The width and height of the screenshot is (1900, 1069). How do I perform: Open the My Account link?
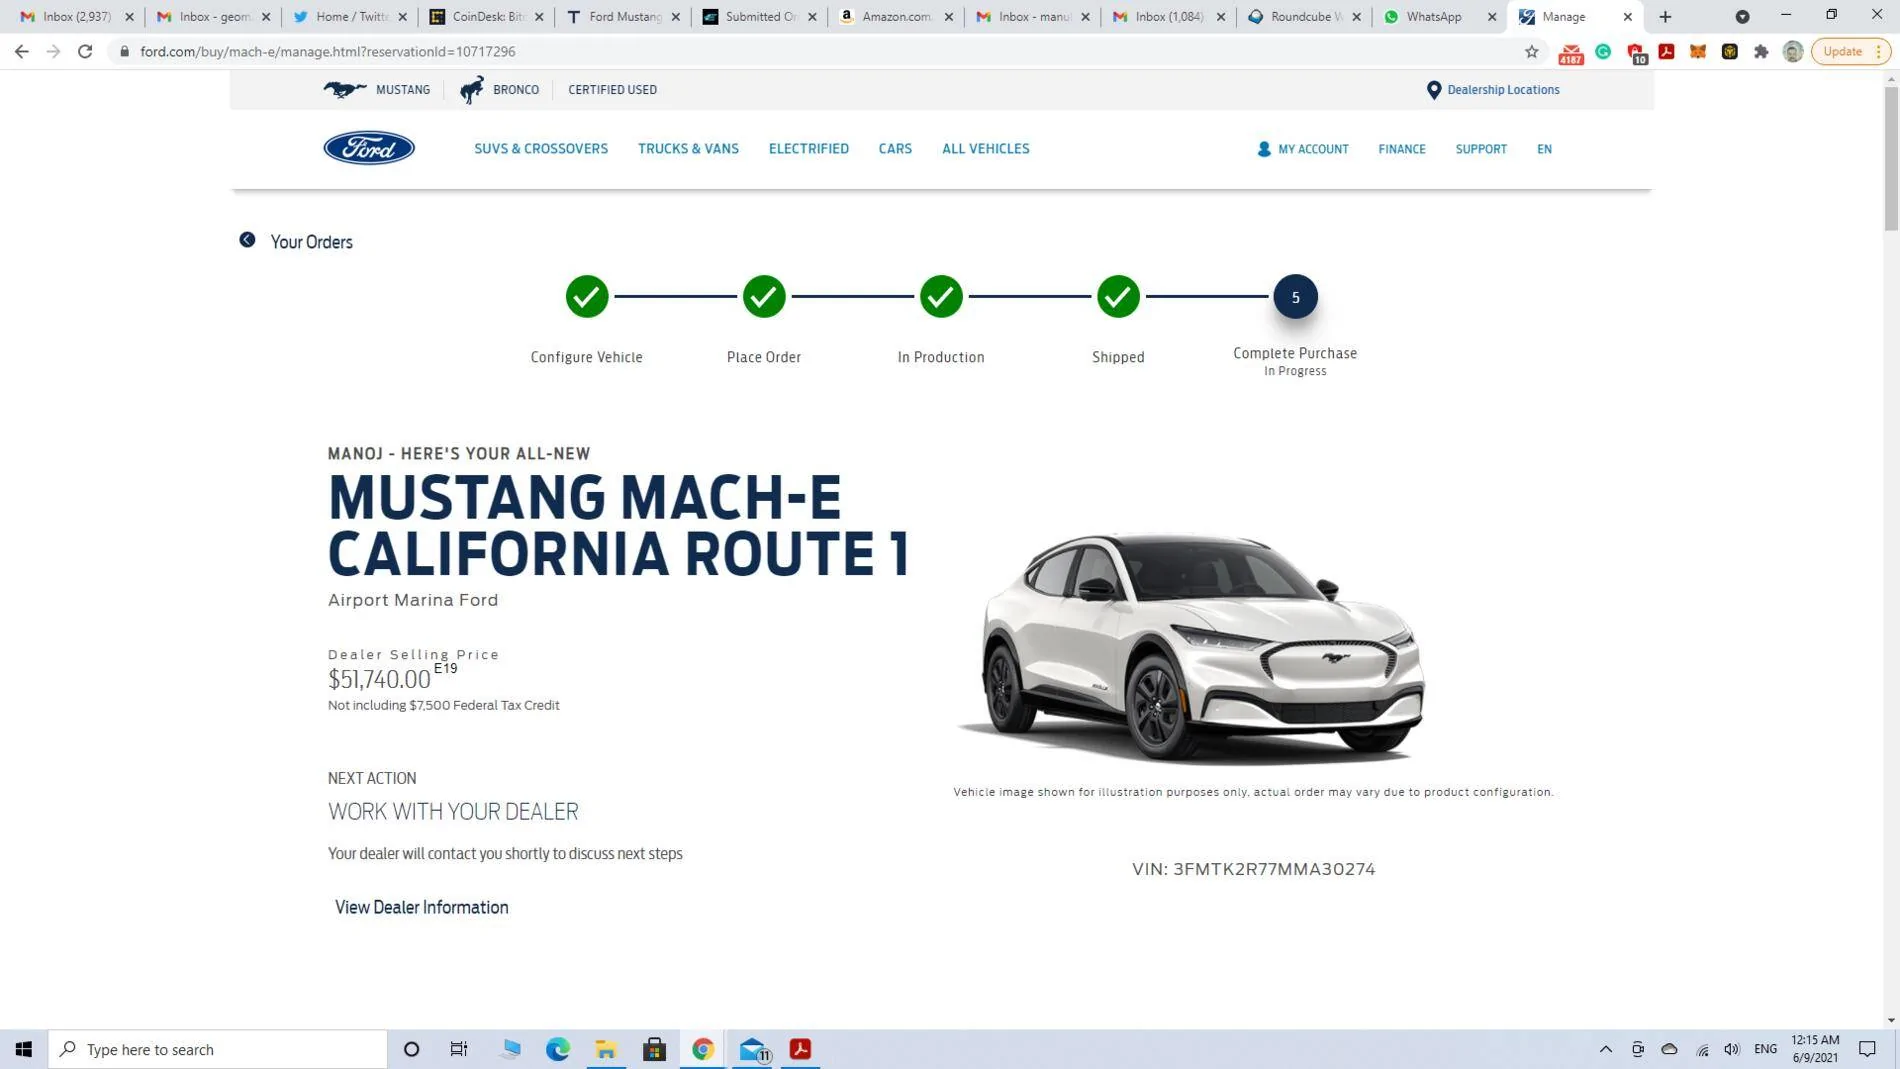click(x=1313, y=149)
